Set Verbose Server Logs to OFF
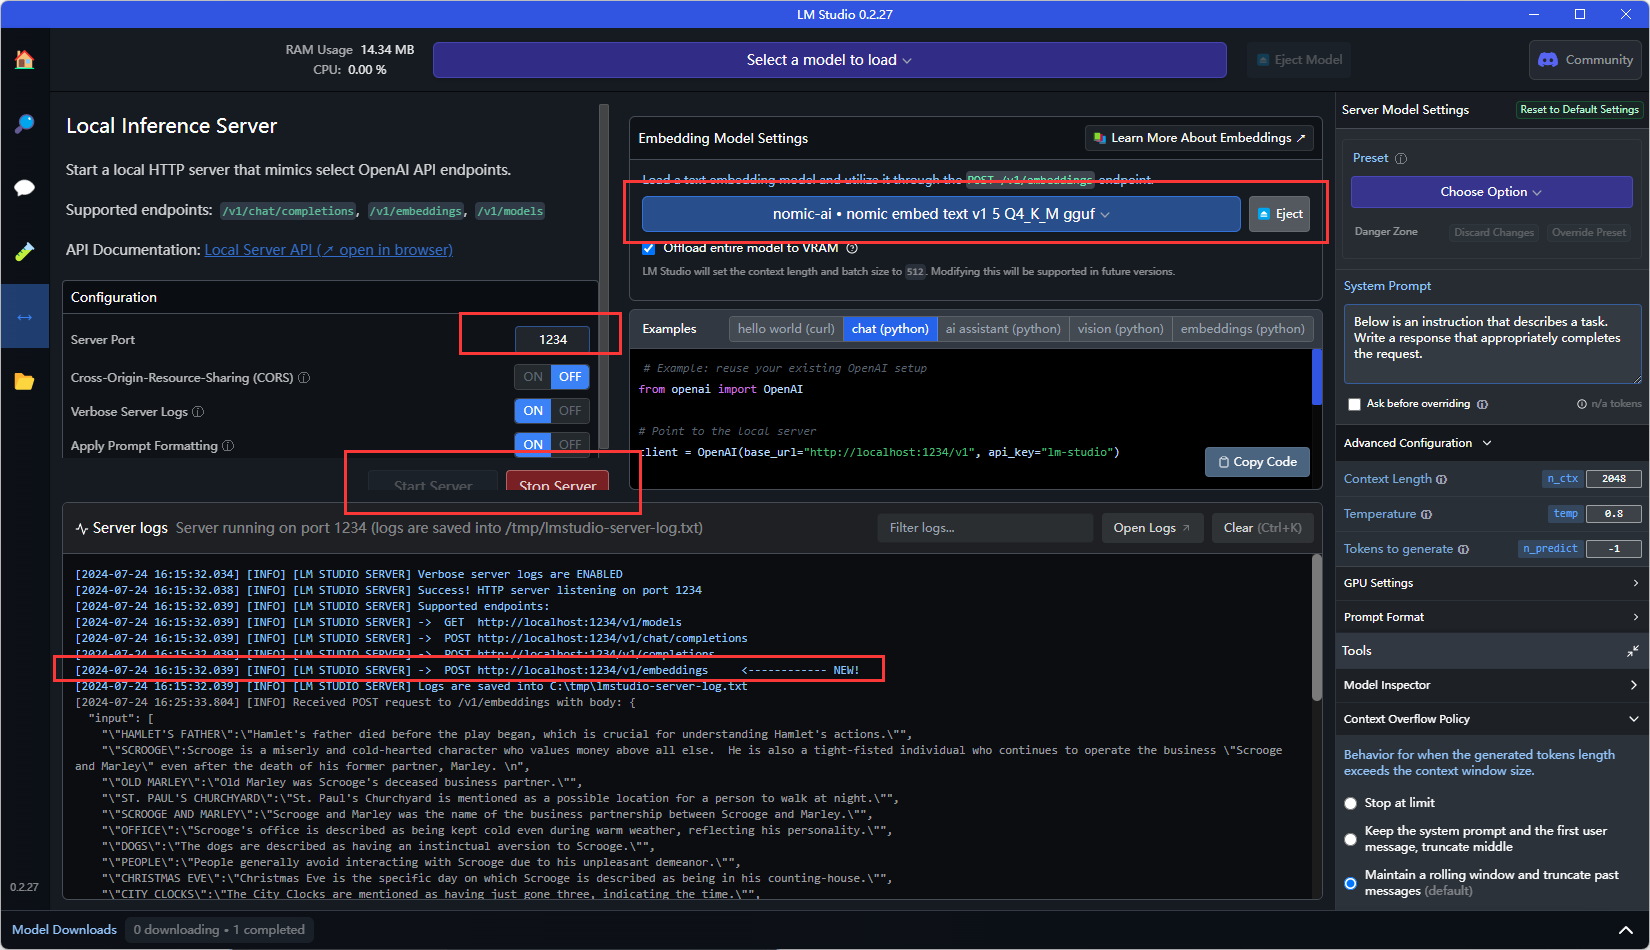This screenshot has height=950, width=1650. 570,411
